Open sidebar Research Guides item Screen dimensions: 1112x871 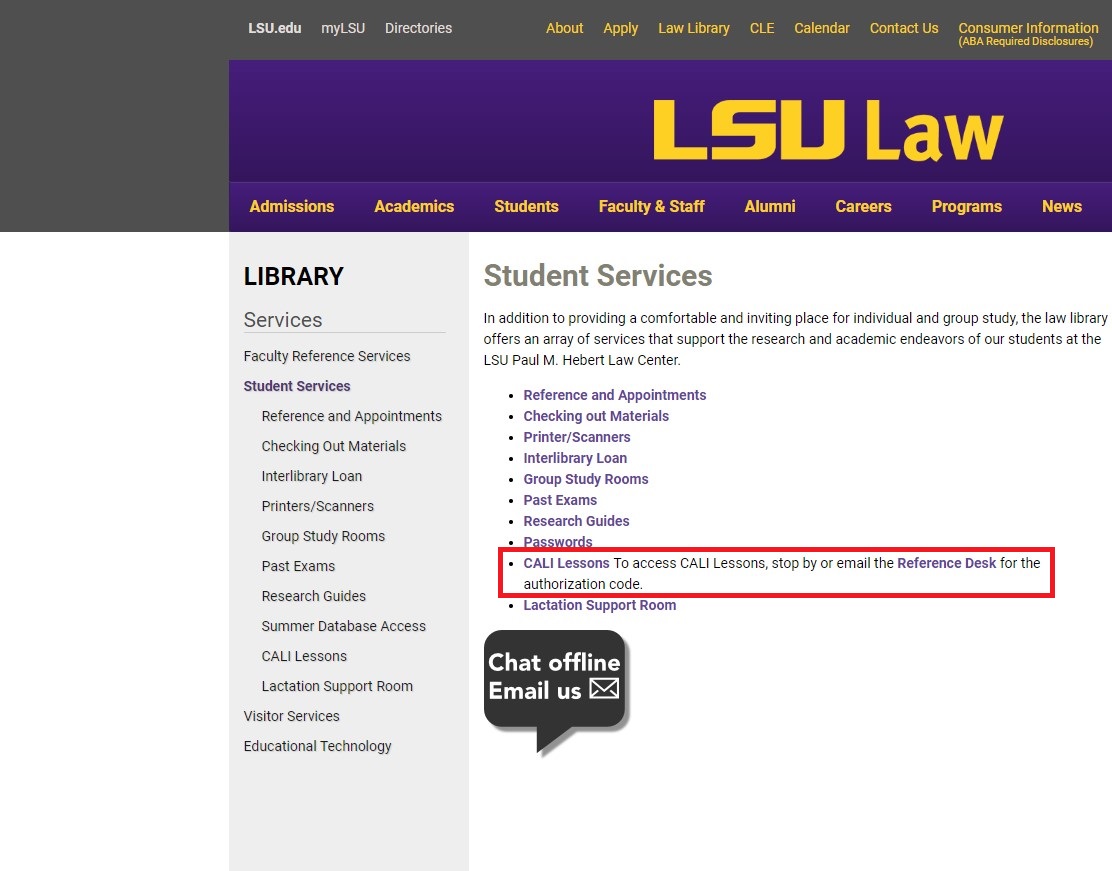[314, 596]
